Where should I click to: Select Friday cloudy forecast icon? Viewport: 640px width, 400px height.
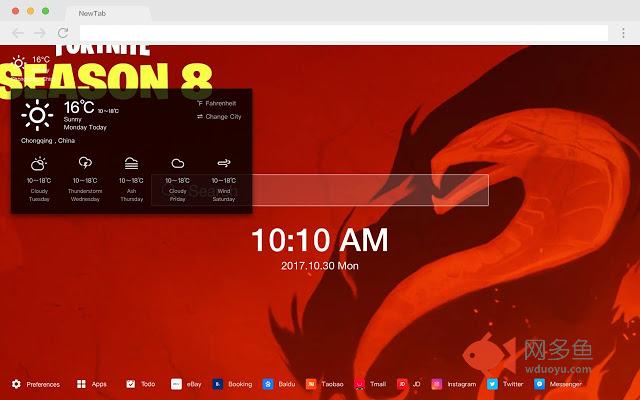tap(178, 164)
